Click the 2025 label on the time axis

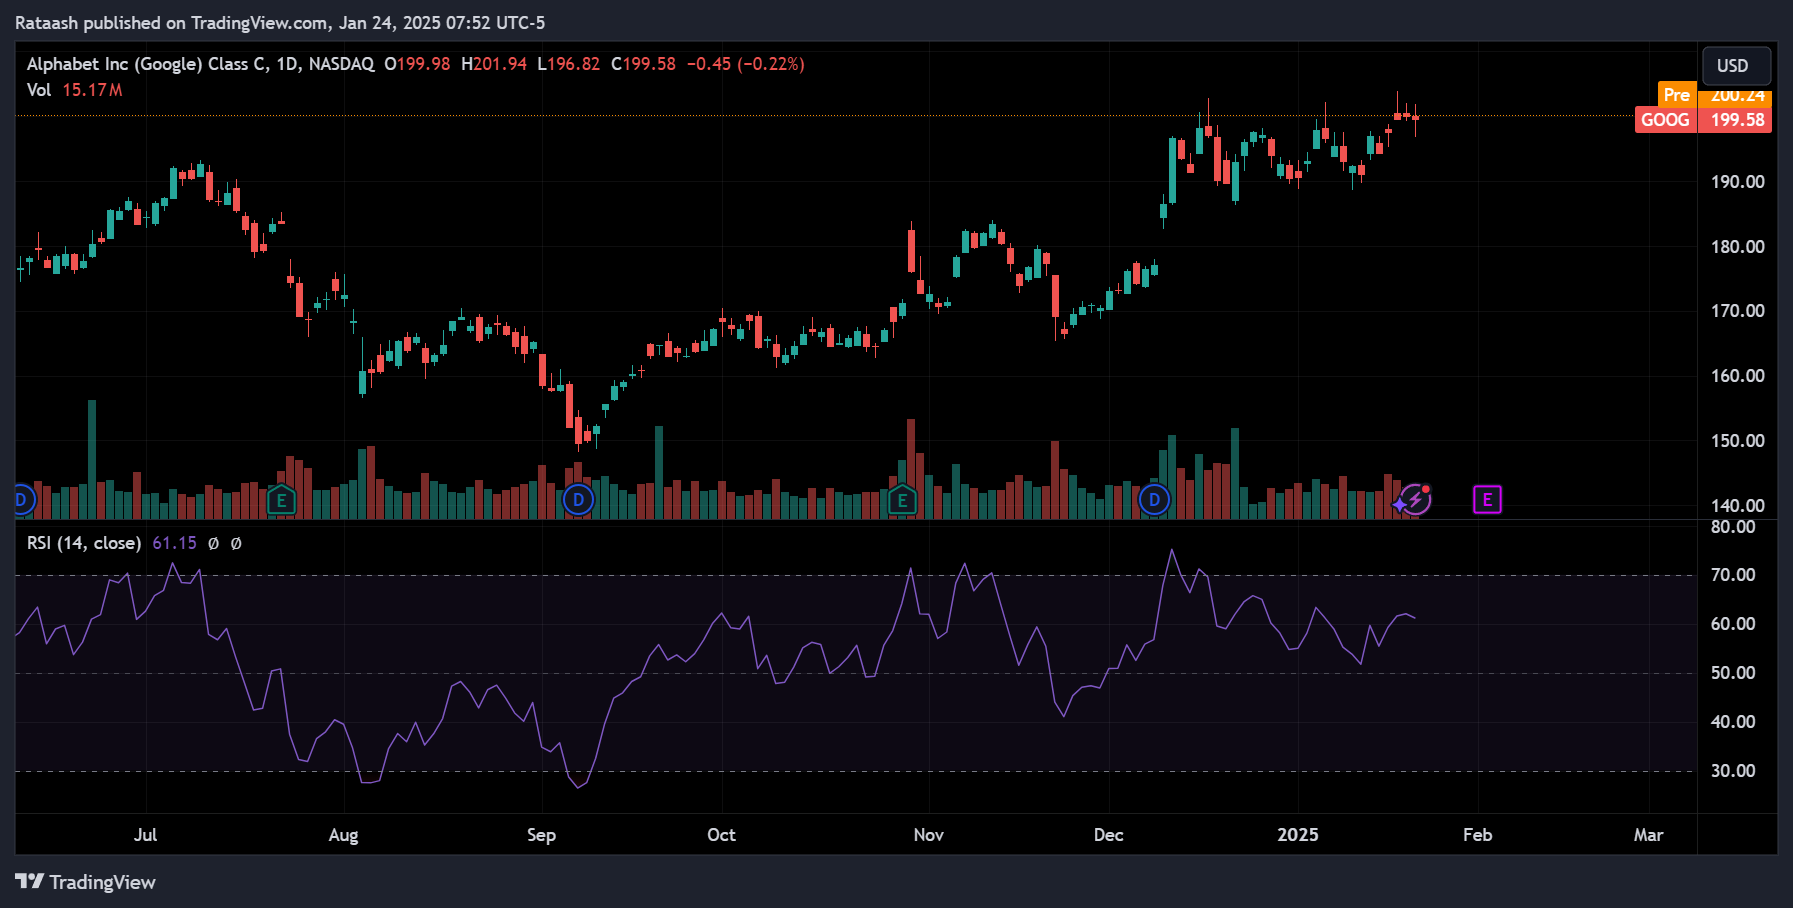point(1298,835)
